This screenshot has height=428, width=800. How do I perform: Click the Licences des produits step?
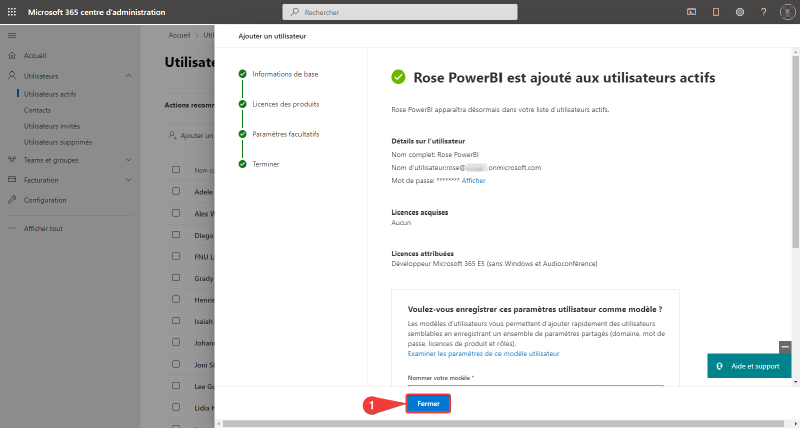[x=286, y=104]
